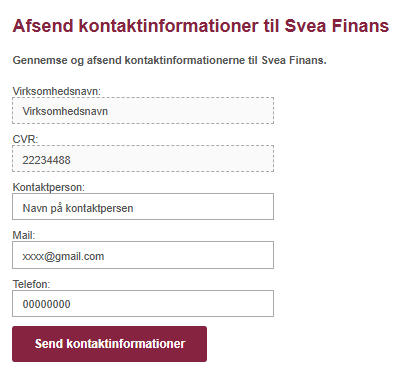The image size is (410, 375).
Task: Click the CVR field label
Action: point(25,139)
